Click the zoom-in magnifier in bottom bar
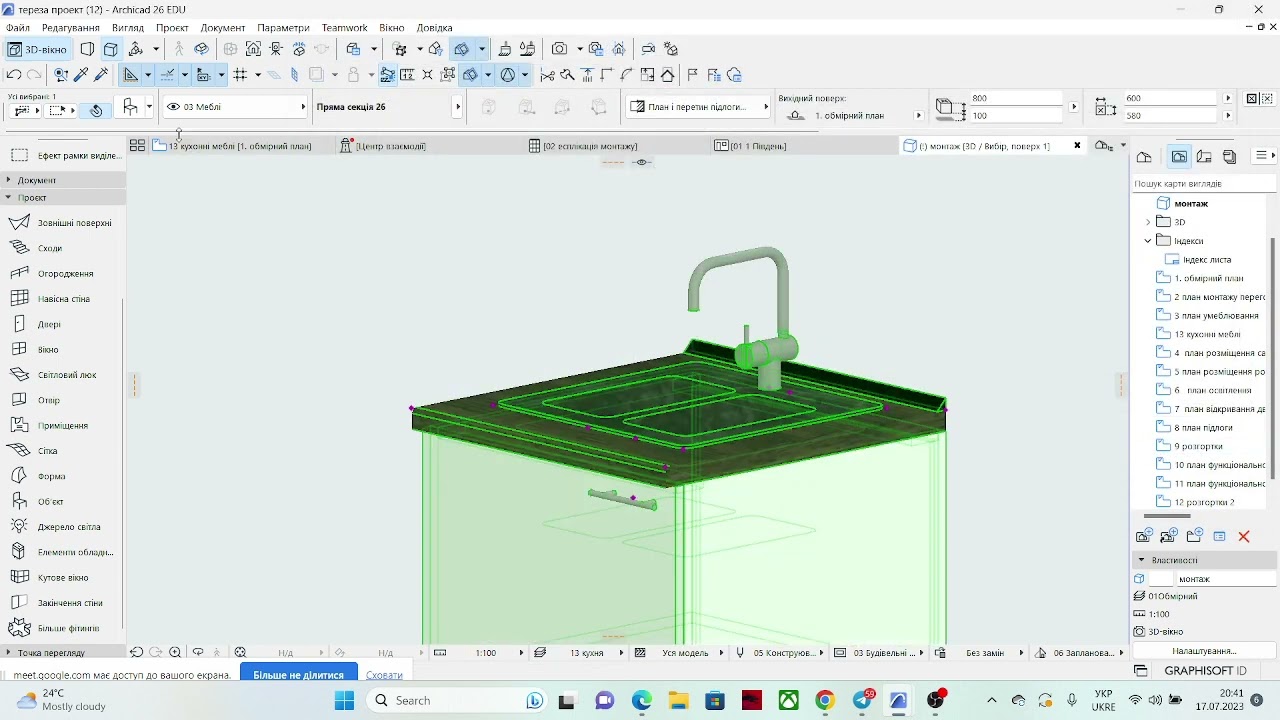1280x720 pixels. point(175,652)
